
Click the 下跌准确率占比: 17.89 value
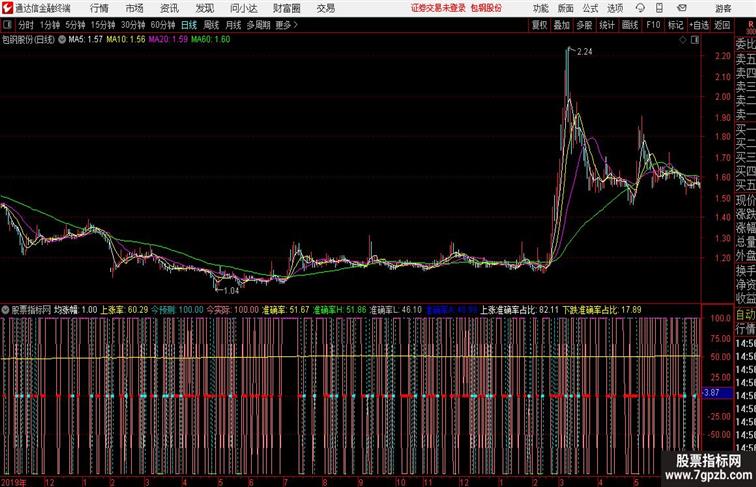coord(602,310)
